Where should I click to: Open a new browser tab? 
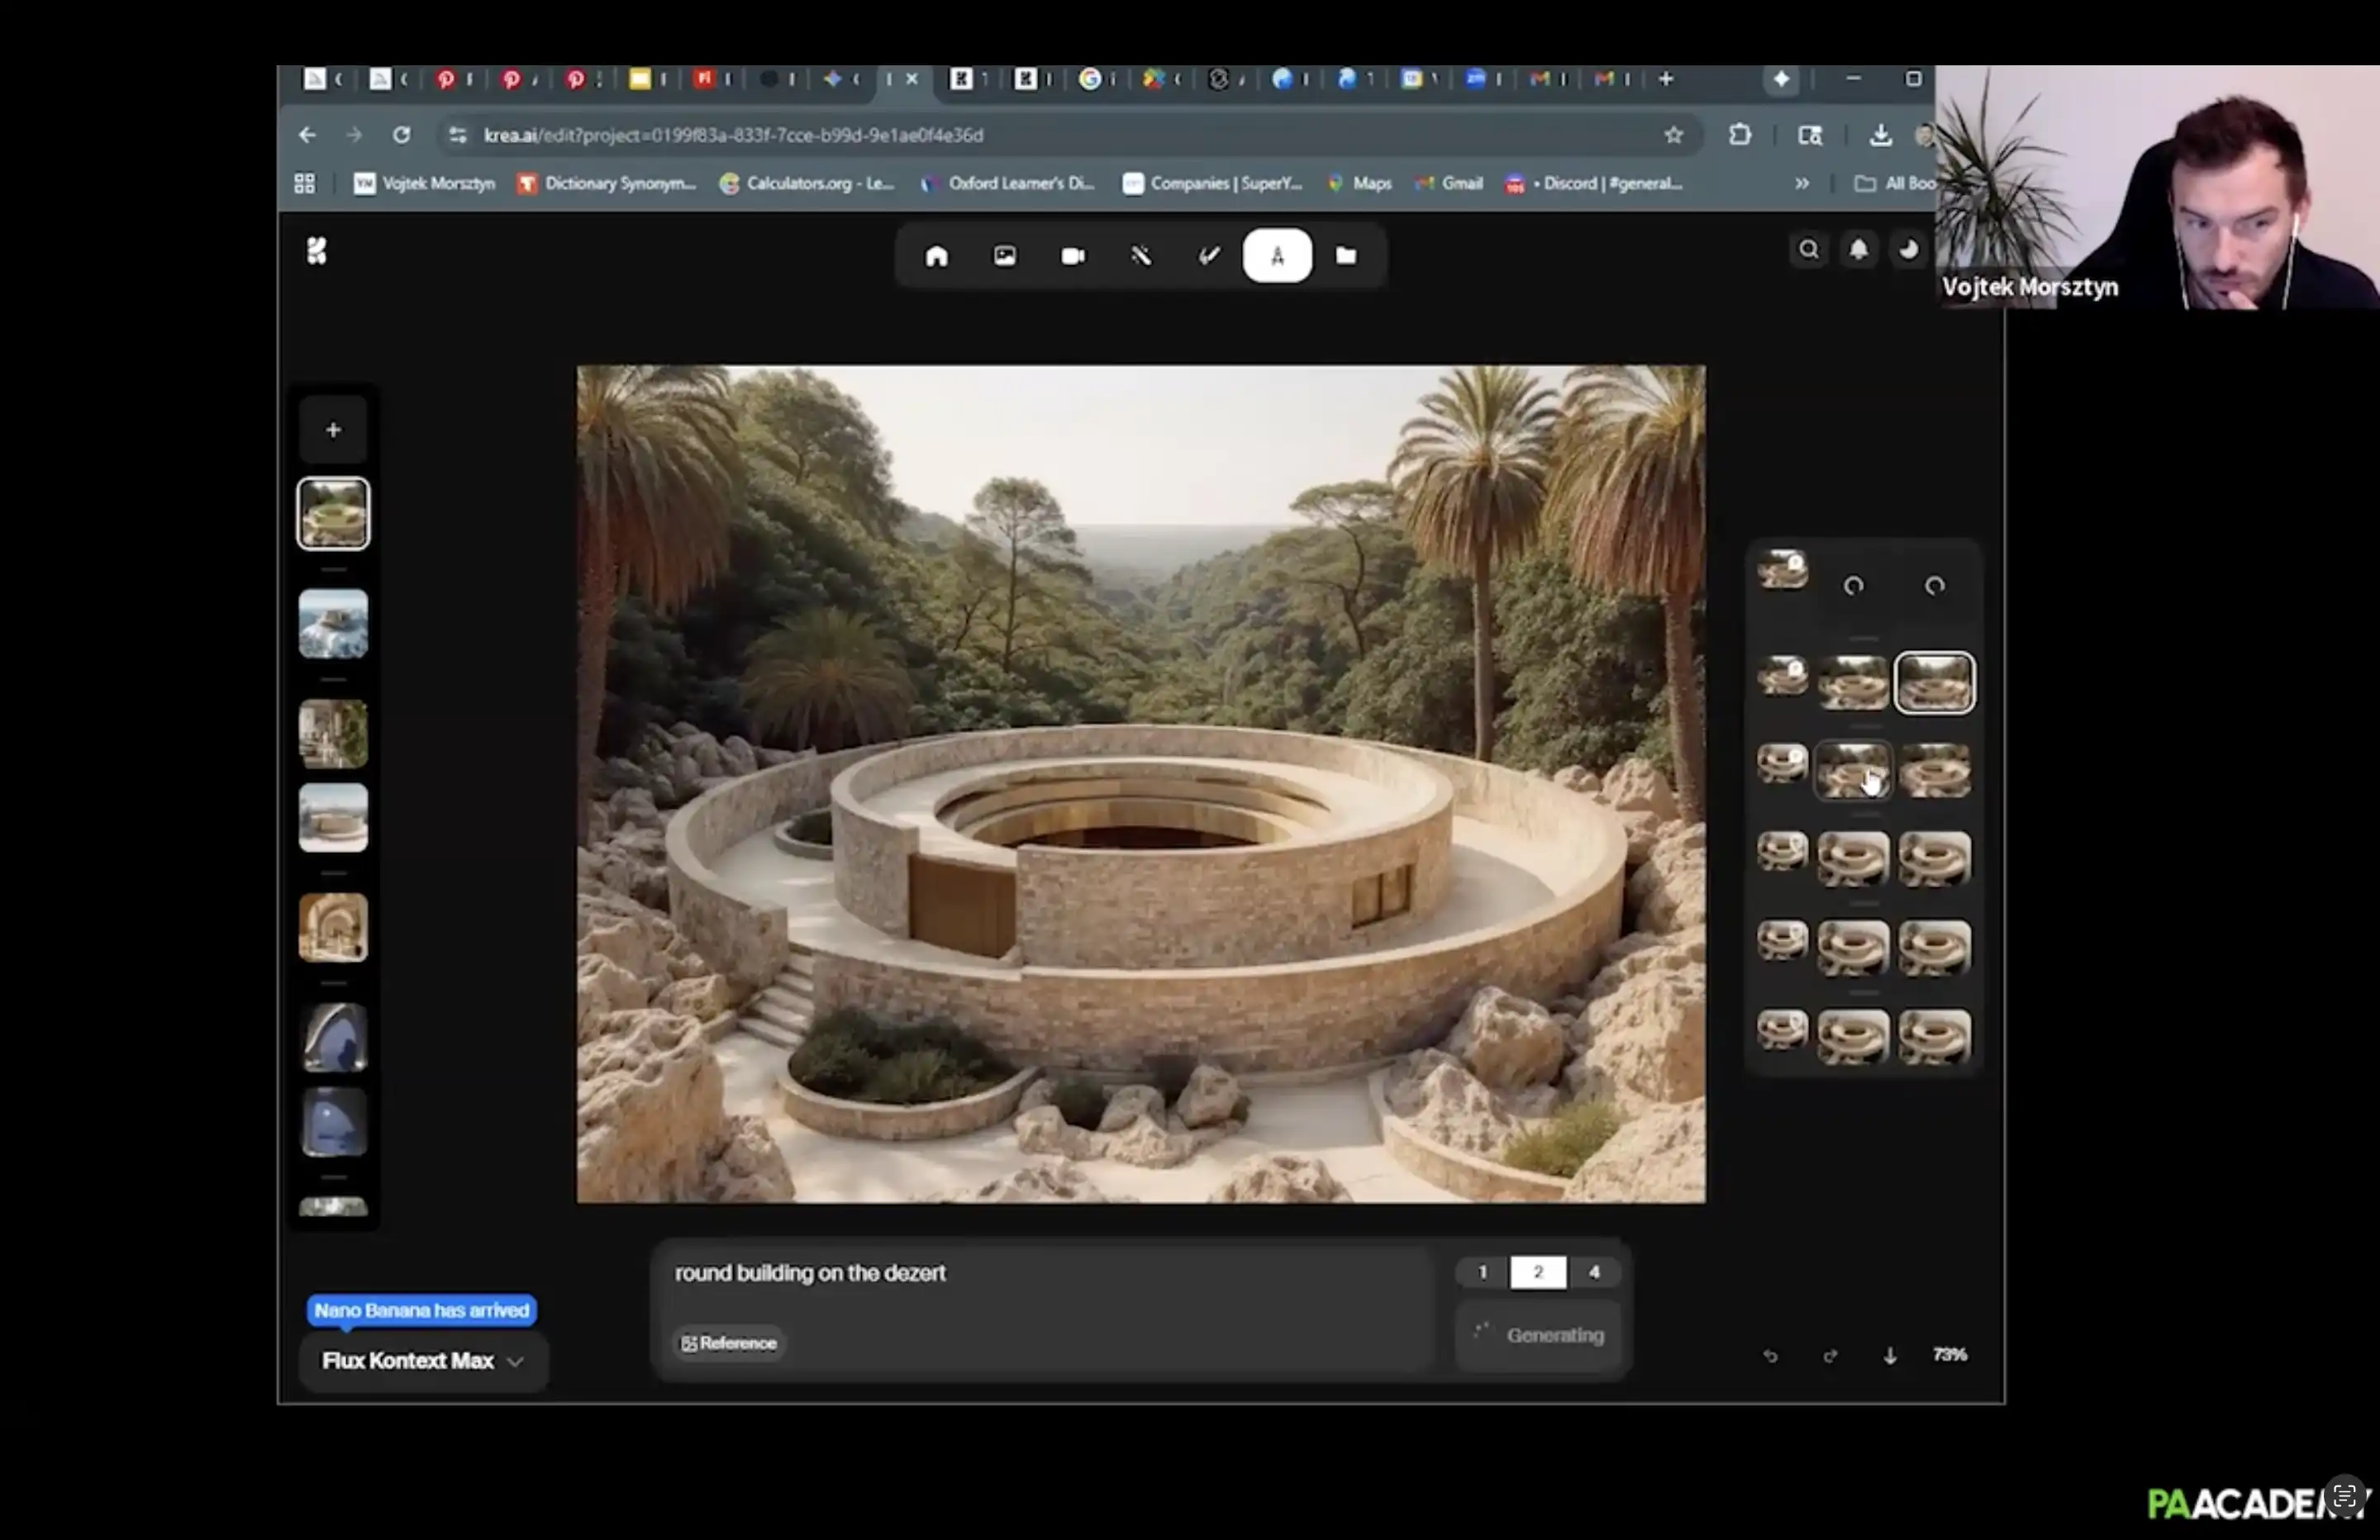point(1665,79)
